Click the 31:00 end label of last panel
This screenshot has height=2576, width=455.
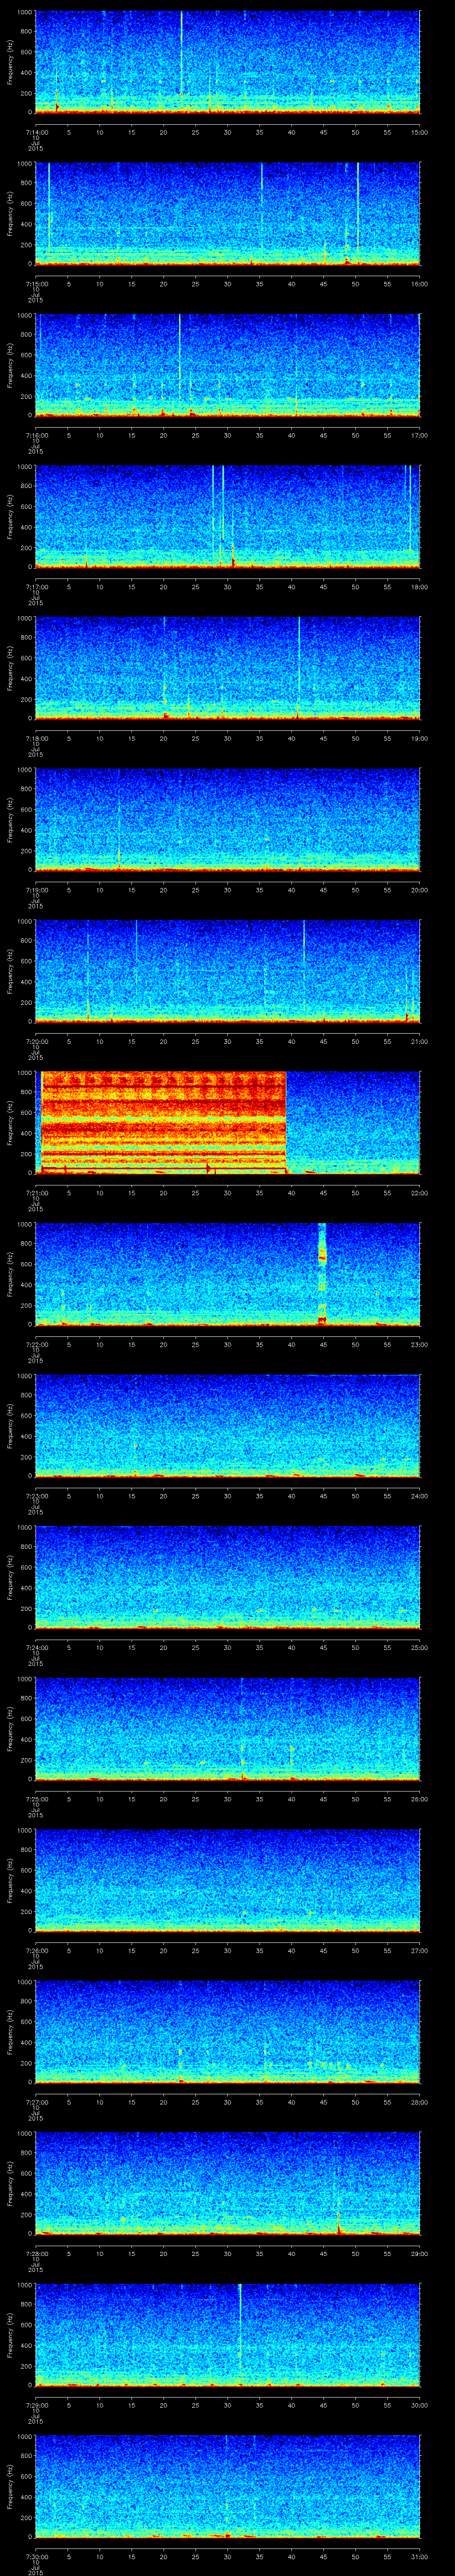coord(419,2556)
